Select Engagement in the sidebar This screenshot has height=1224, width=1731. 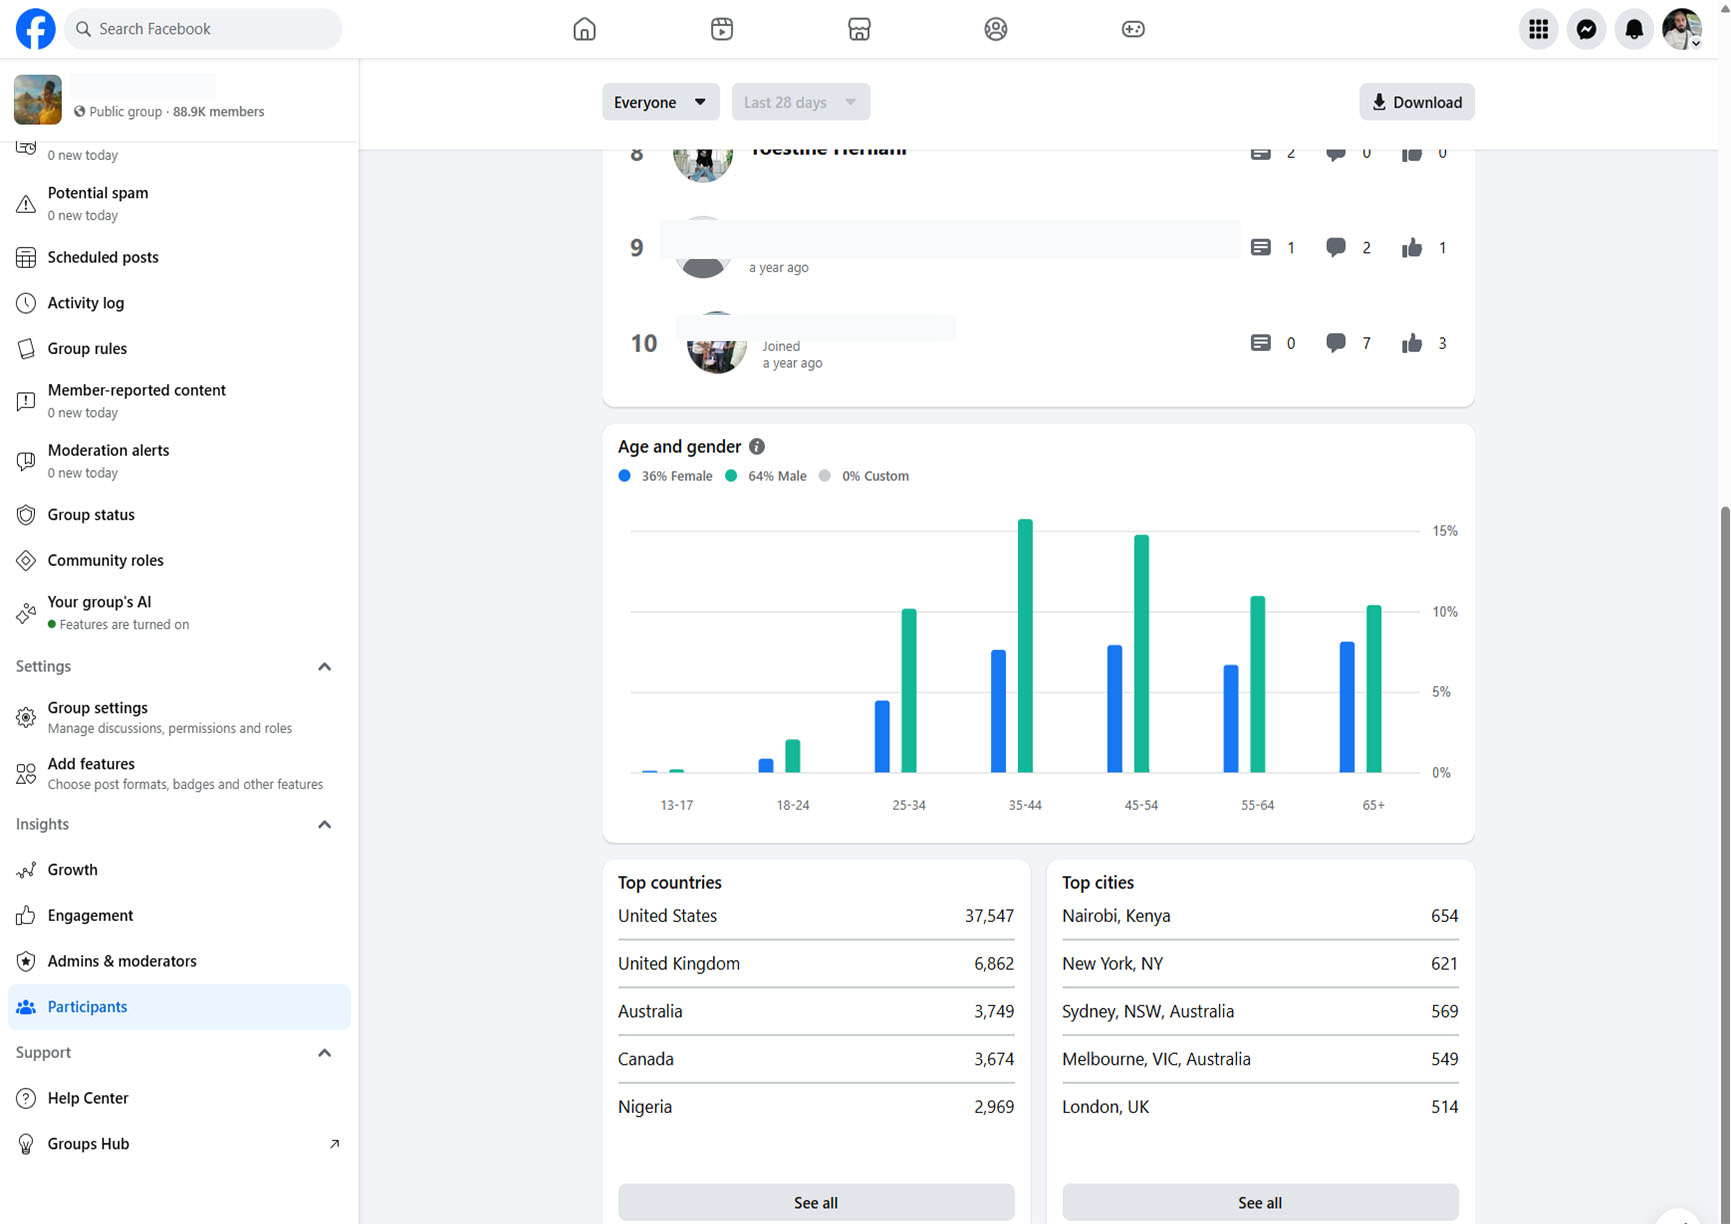tap(90, 916)
